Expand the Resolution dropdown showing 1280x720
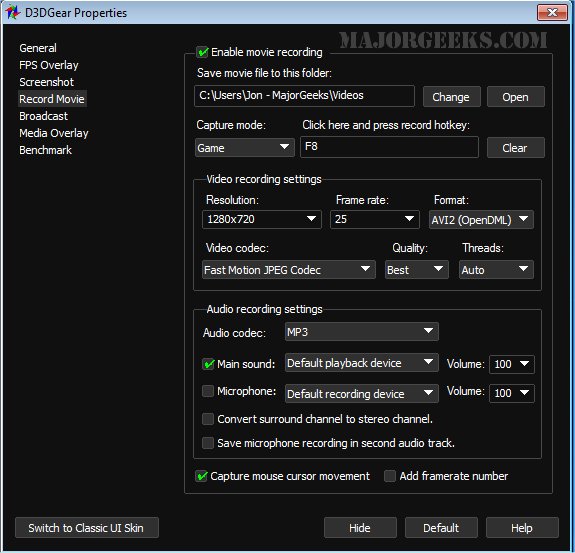The width and height of the screenshot is (575, 553). (x=262, y=219)
